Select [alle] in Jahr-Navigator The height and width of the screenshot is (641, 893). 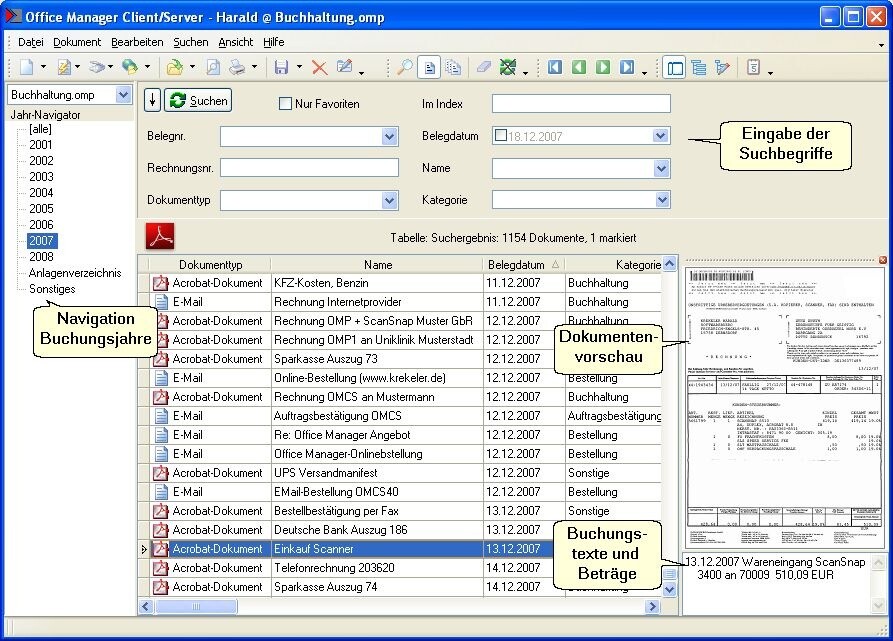[40, 129]
